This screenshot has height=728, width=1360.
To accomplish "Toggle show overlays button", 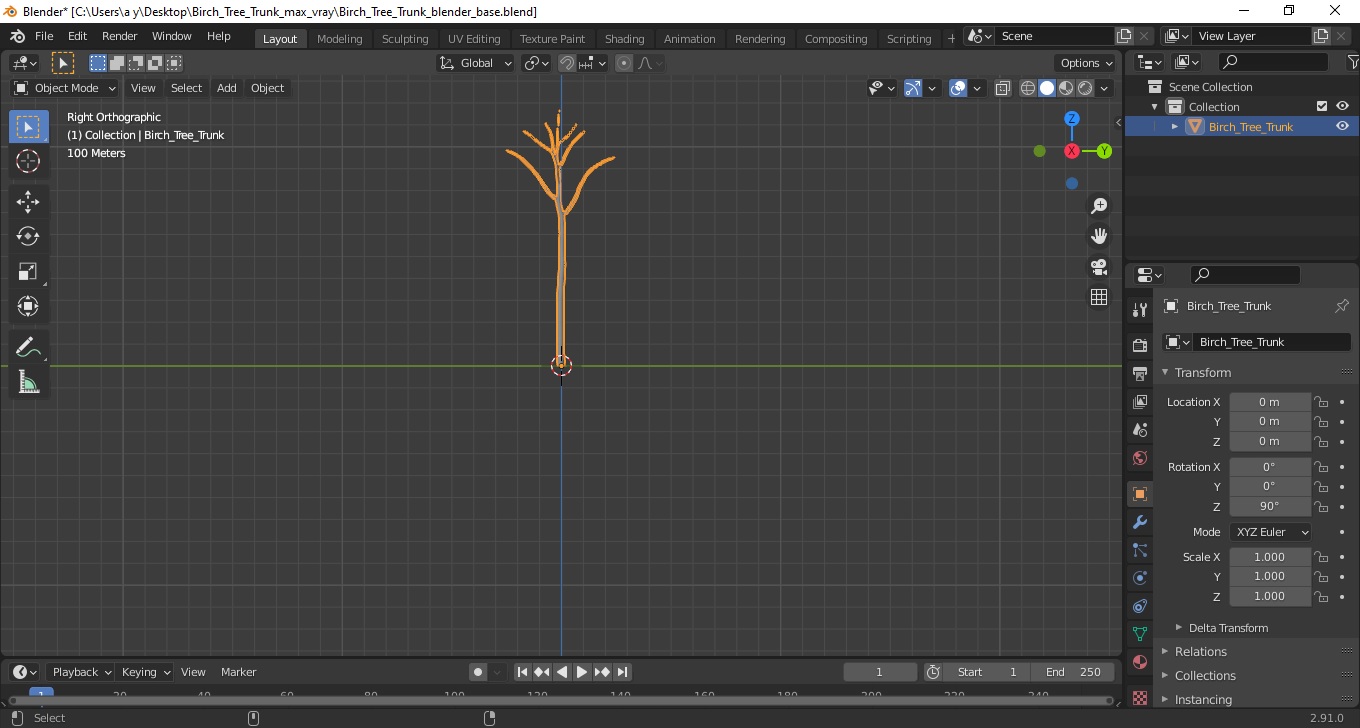I will point(958,88).
